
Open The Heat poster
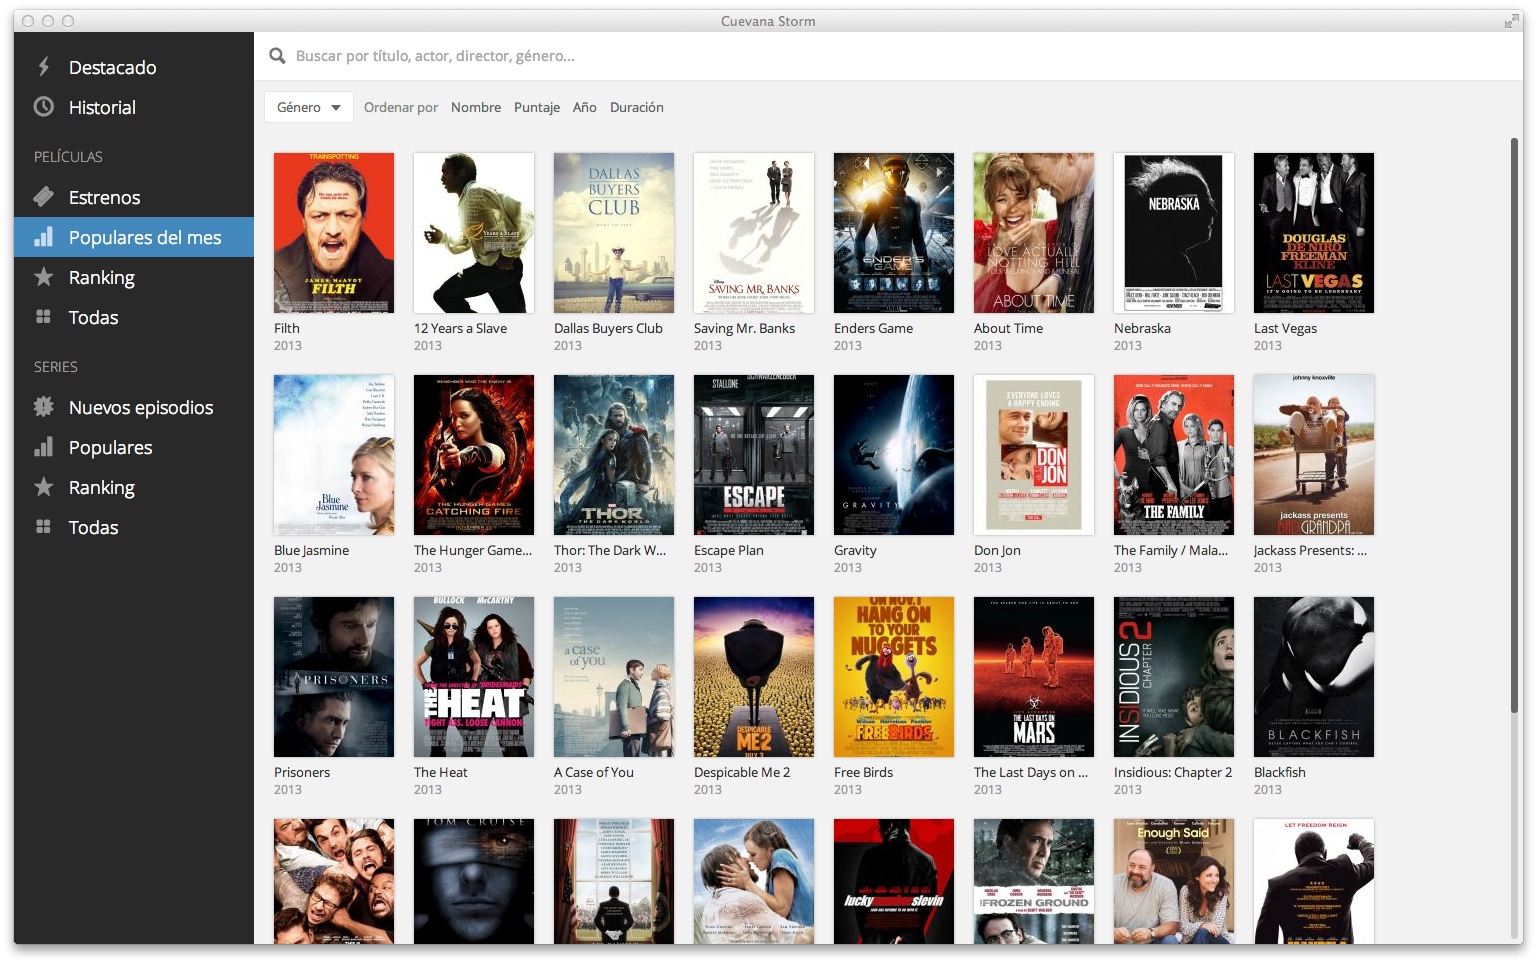pos(474,677)
